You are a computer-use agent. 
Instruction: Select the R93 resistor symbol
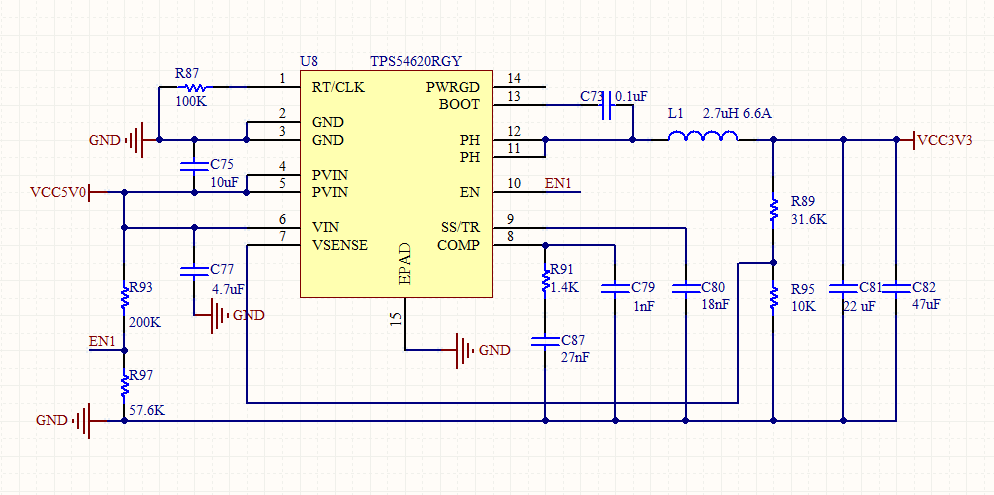point(124,297)
